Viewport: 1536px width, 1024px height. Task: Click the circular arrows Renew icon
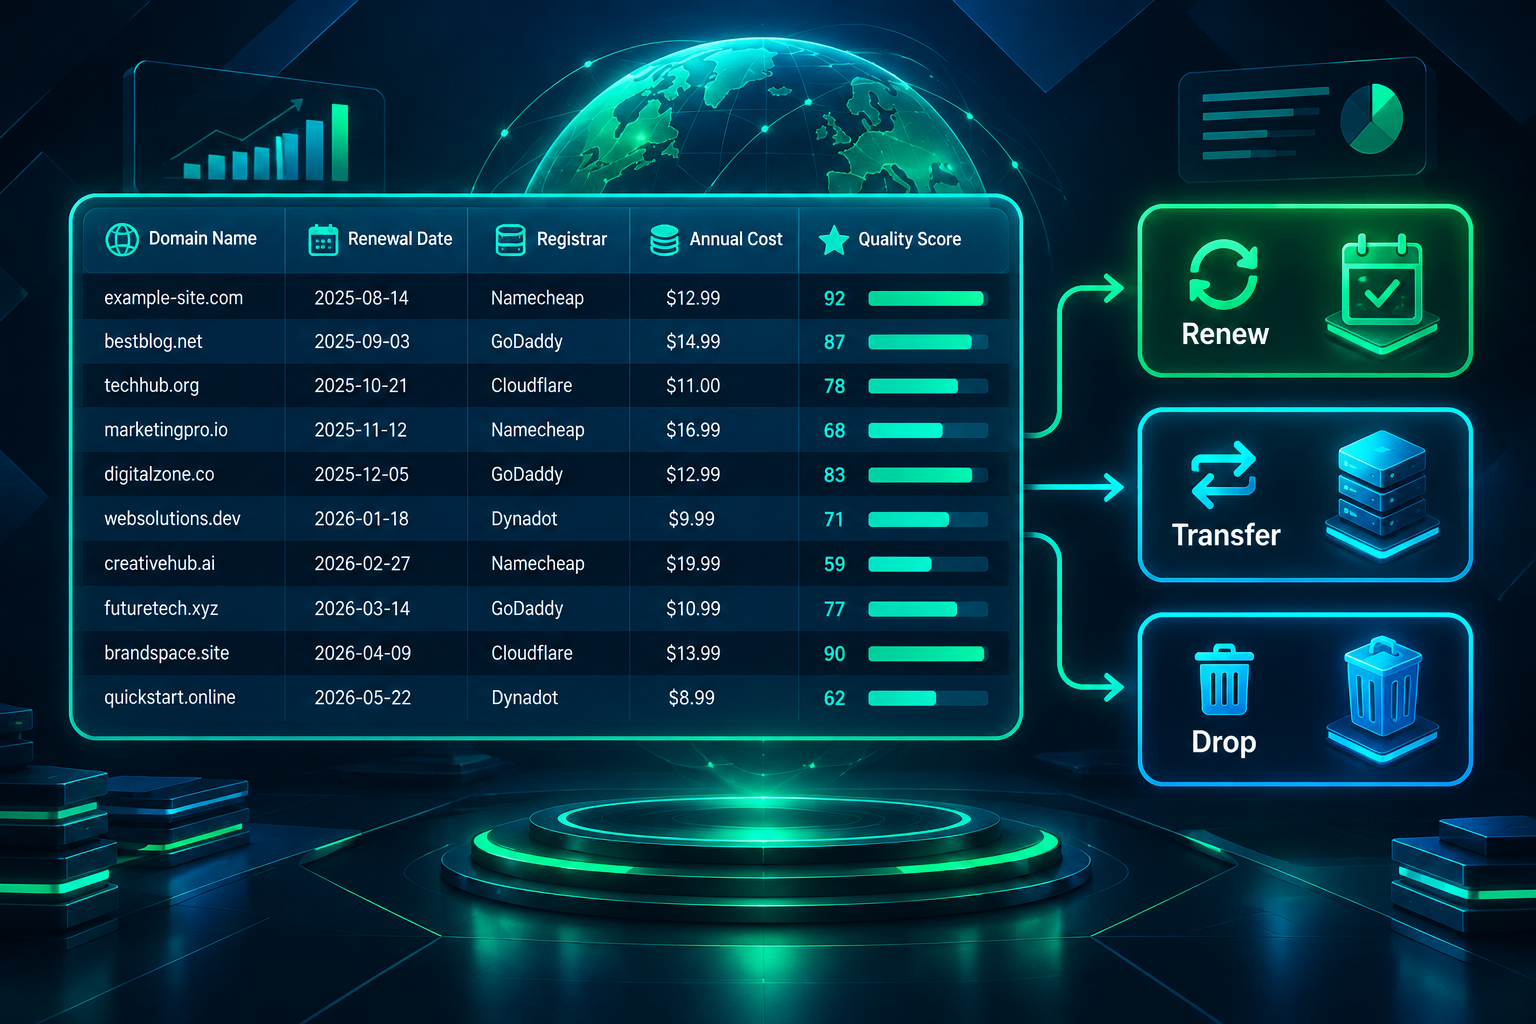[x=1223, y=274]
